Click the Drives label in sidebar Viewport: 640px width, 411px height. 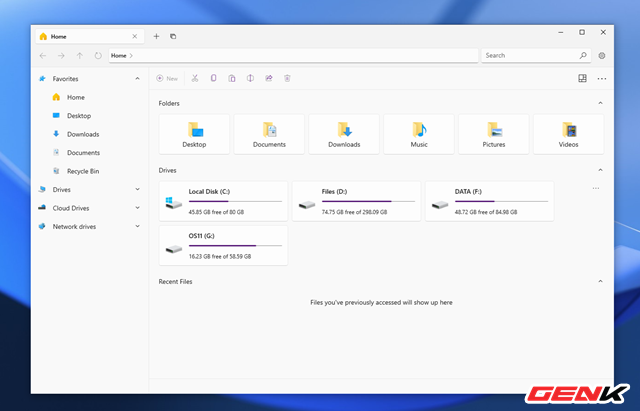[62, 189]
